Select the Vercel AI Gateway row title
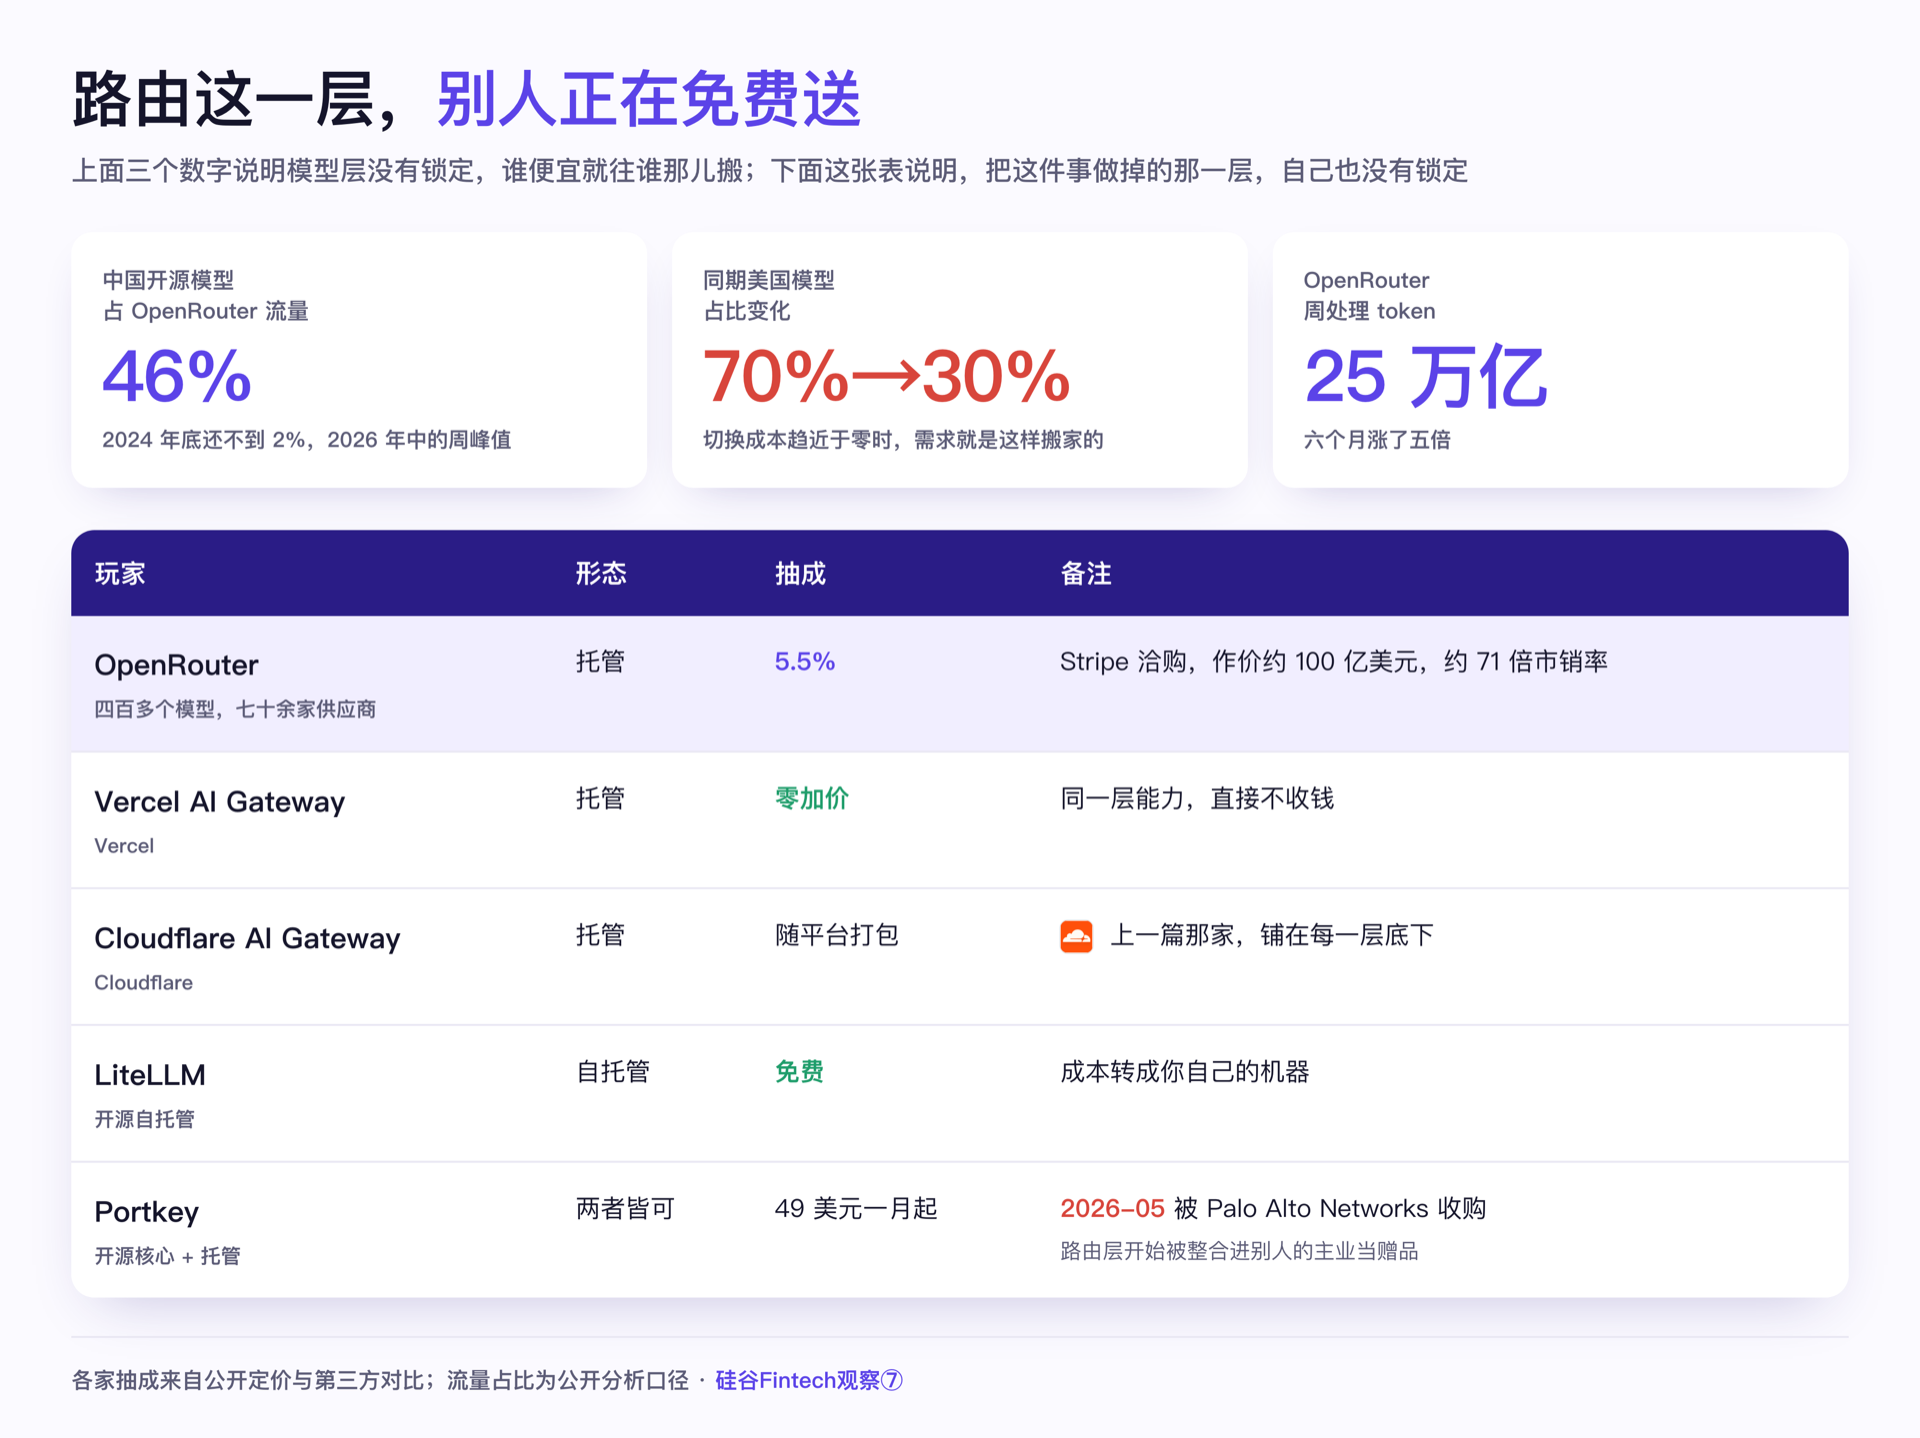Viewport: 1920px width, 1438px height. point(219,802)
